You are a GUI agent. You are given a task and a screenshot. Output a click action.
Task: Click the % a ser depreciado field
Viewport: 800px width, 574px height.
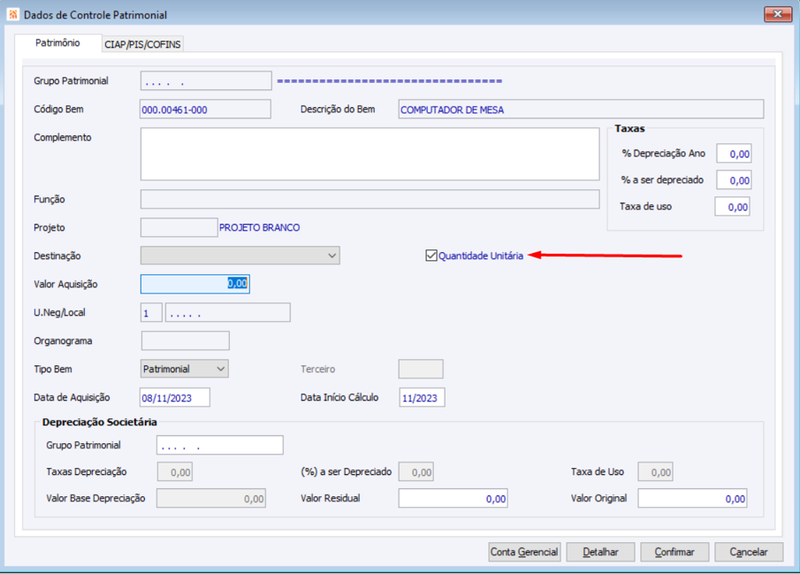click(734, 180)
